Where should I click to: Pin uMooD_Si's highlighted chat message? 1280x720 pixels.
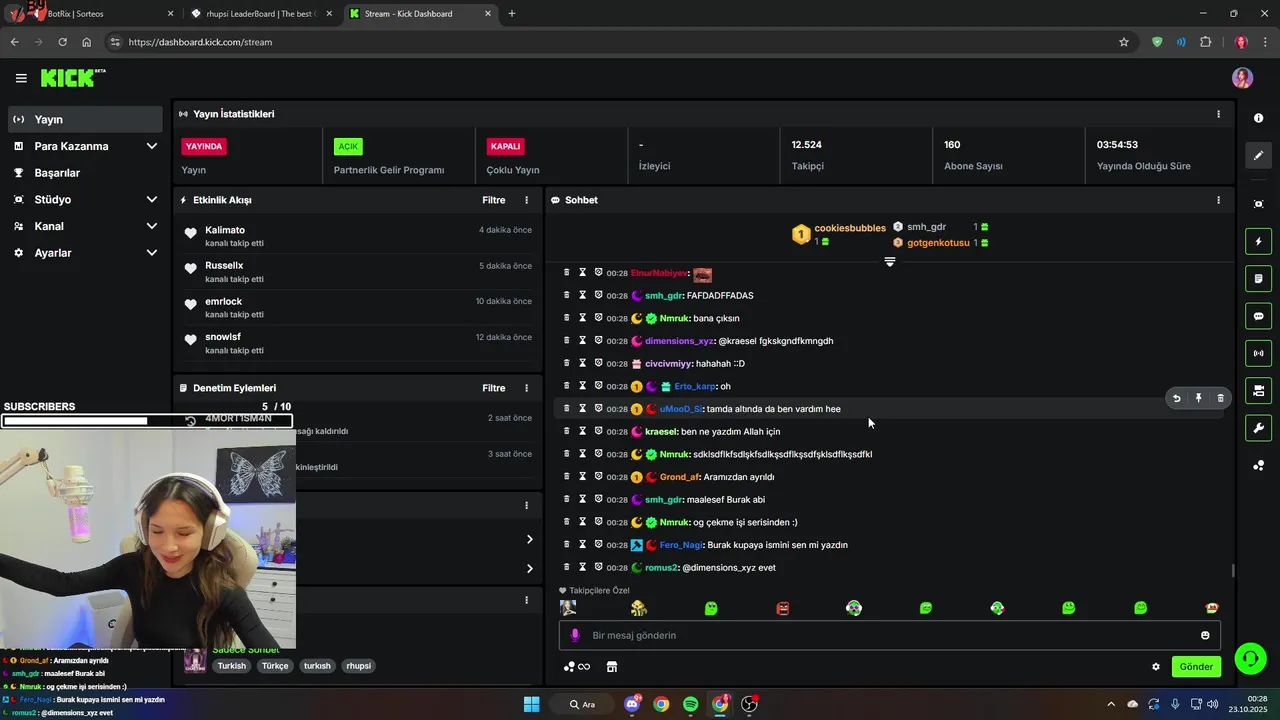(1198, 398)
